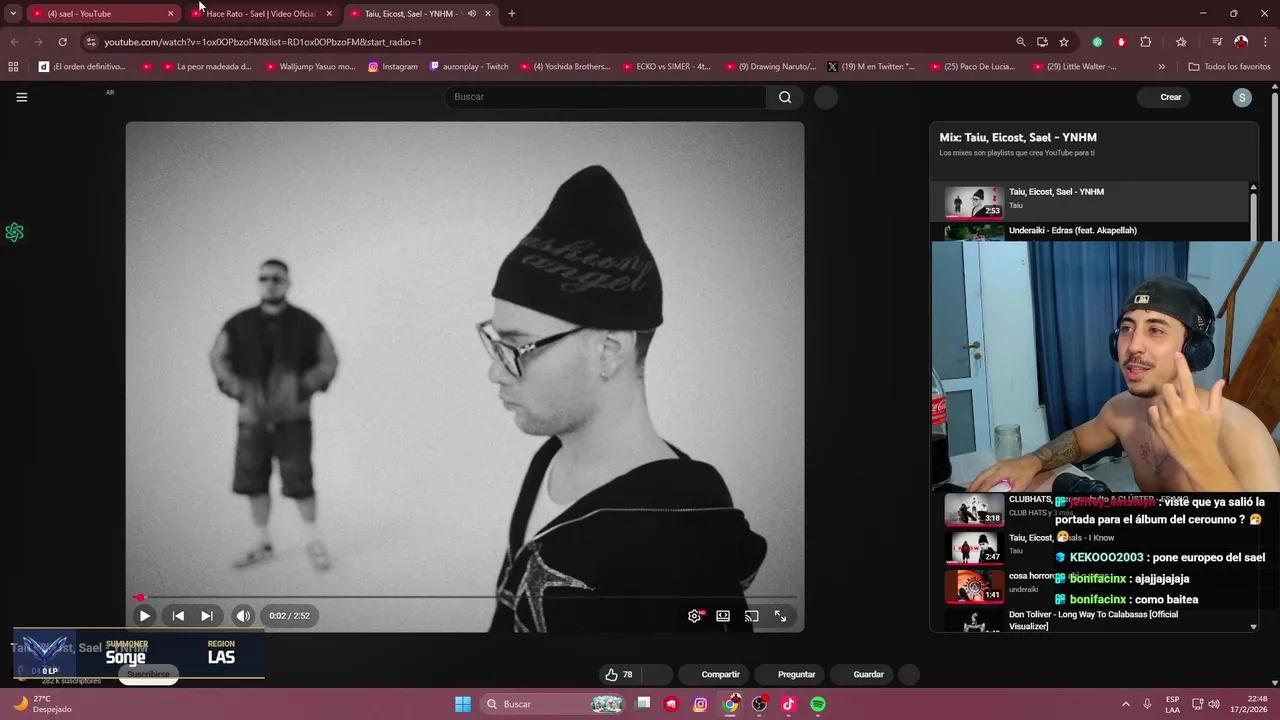Click the URL address bar

click(x=550, y=42)
